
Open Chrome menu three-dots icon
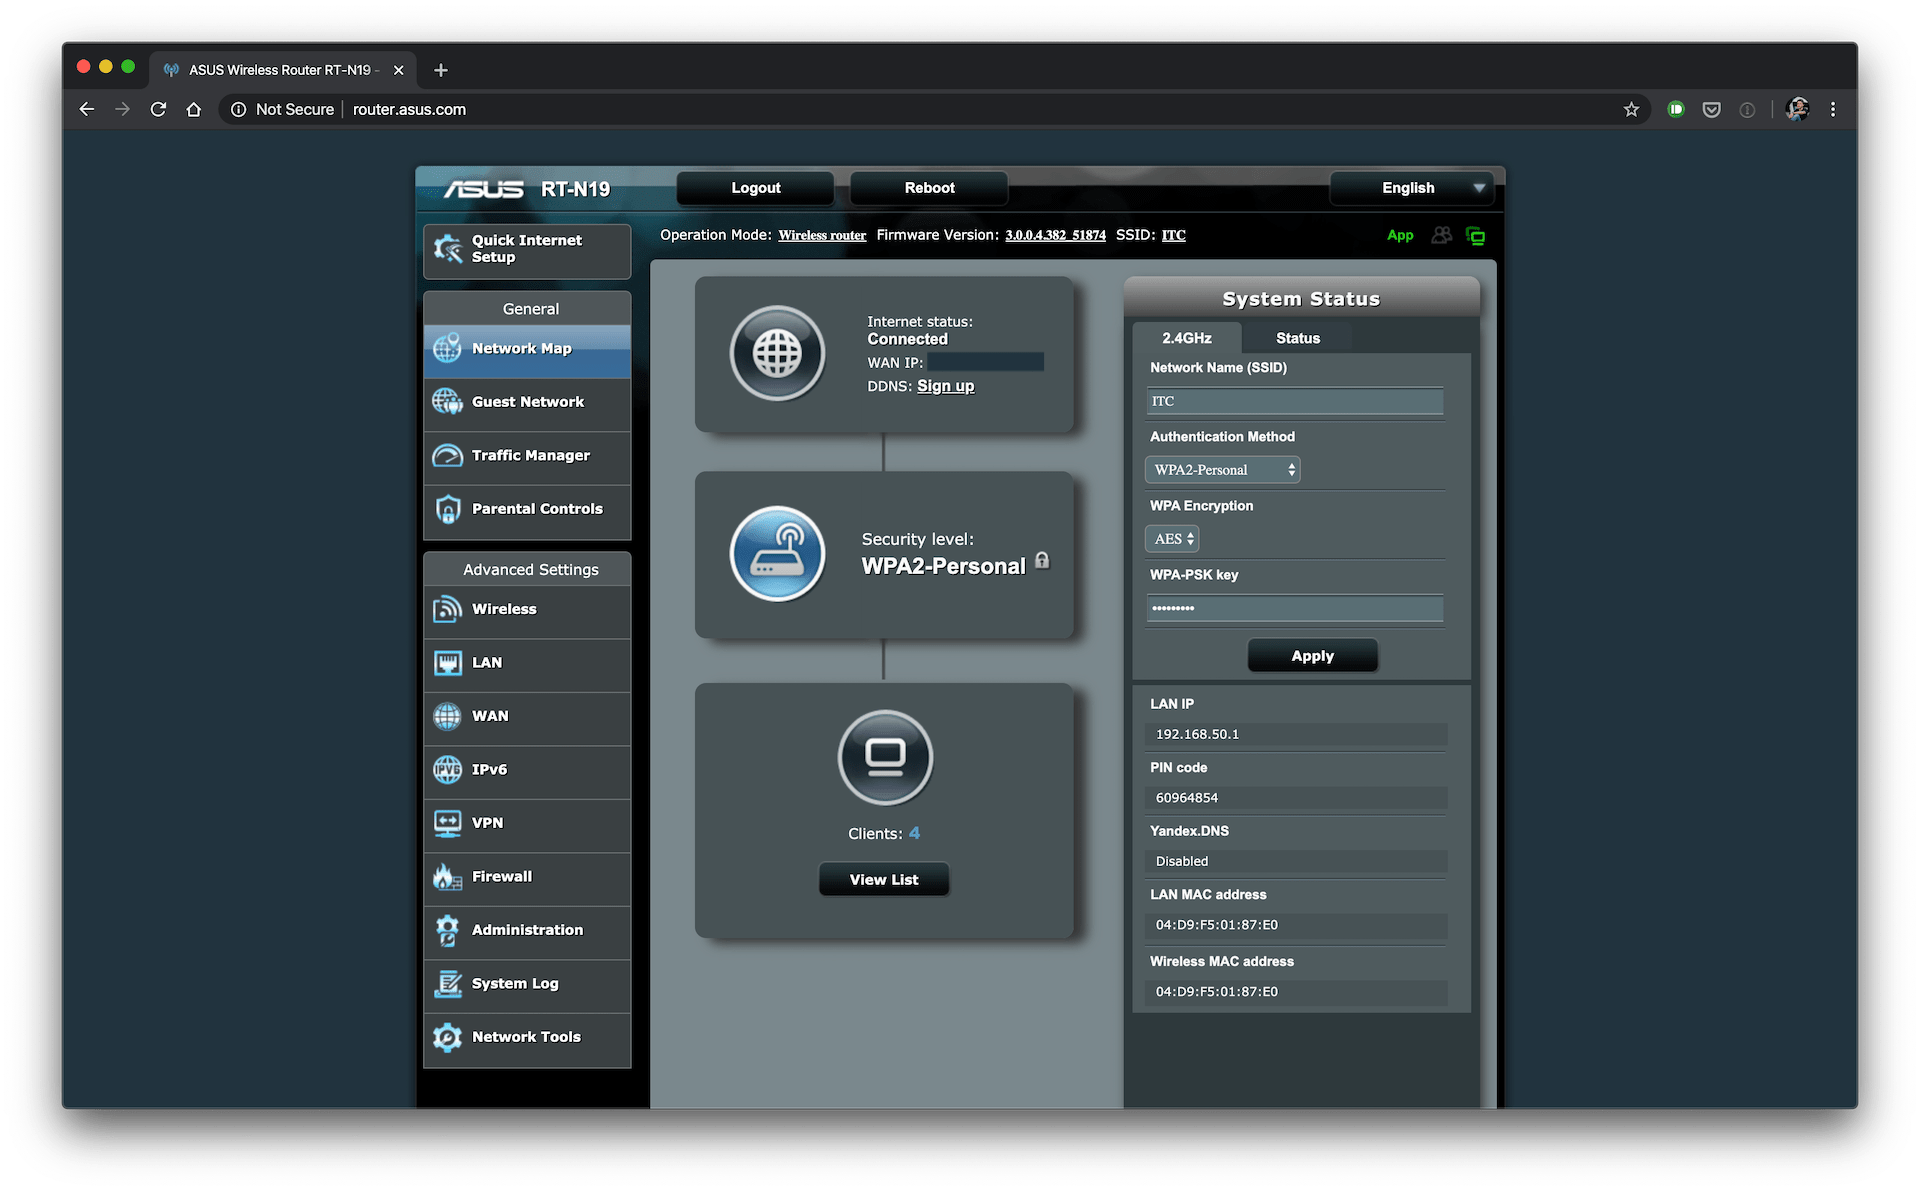point(1832,109)
